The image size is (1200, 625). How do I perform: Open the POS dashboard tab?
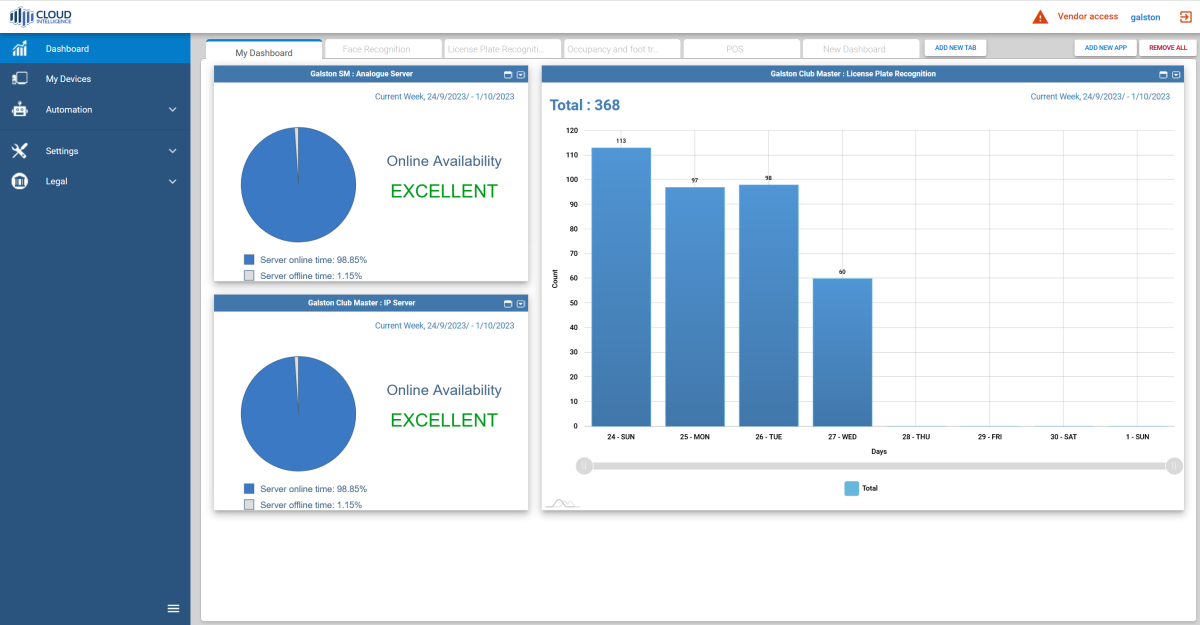point(741,47)
